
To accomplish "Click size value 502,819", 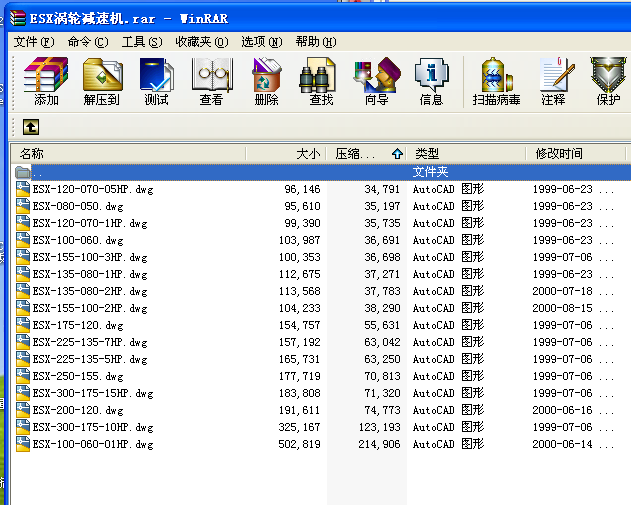I will coord(299,444).
